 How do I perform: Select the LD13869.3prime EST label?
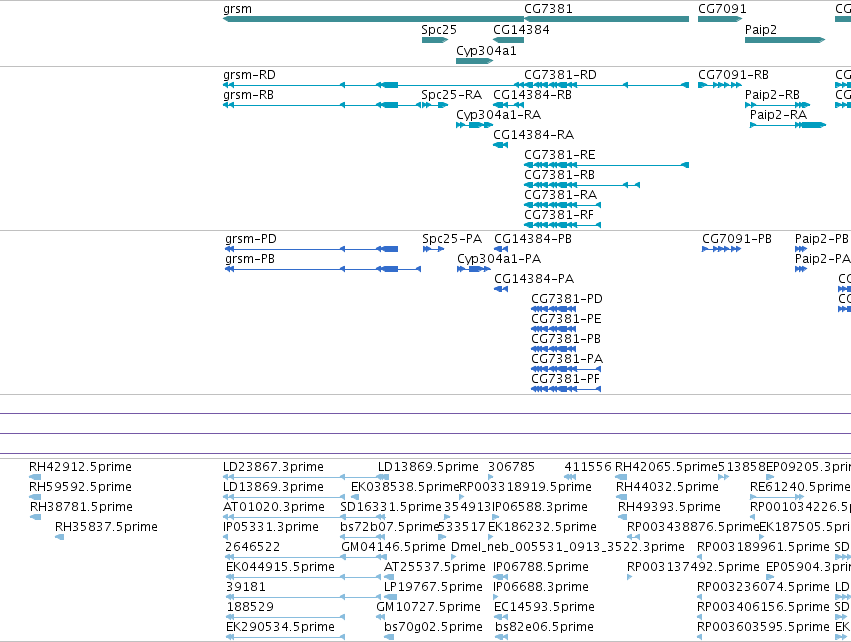[274, 487]
